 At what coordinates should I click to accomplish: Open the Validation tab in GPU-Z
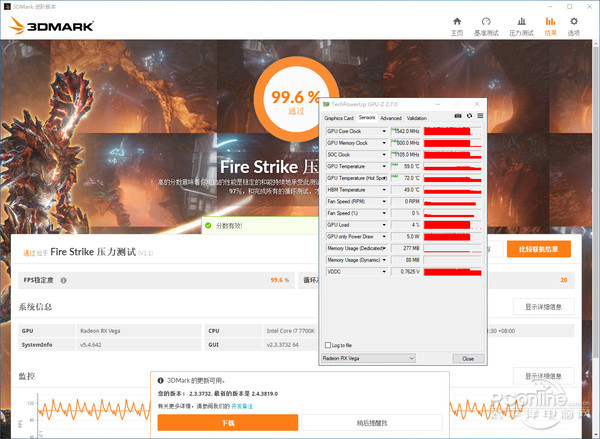[x=417, y=118]
